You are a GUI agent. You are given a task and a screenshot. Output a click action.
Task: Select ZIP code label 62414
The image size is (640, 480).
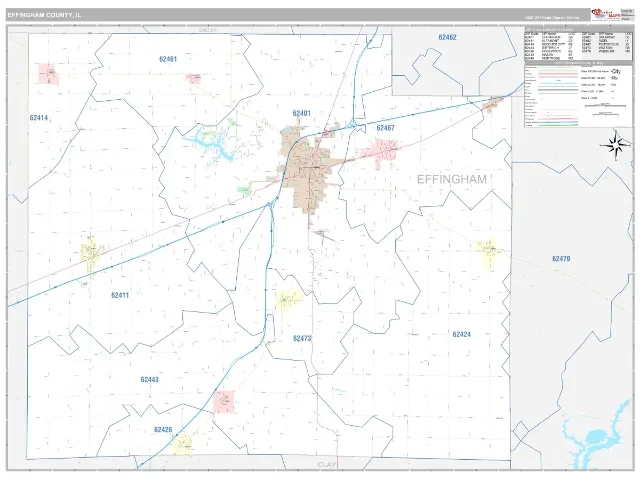(x=39, y=118)
